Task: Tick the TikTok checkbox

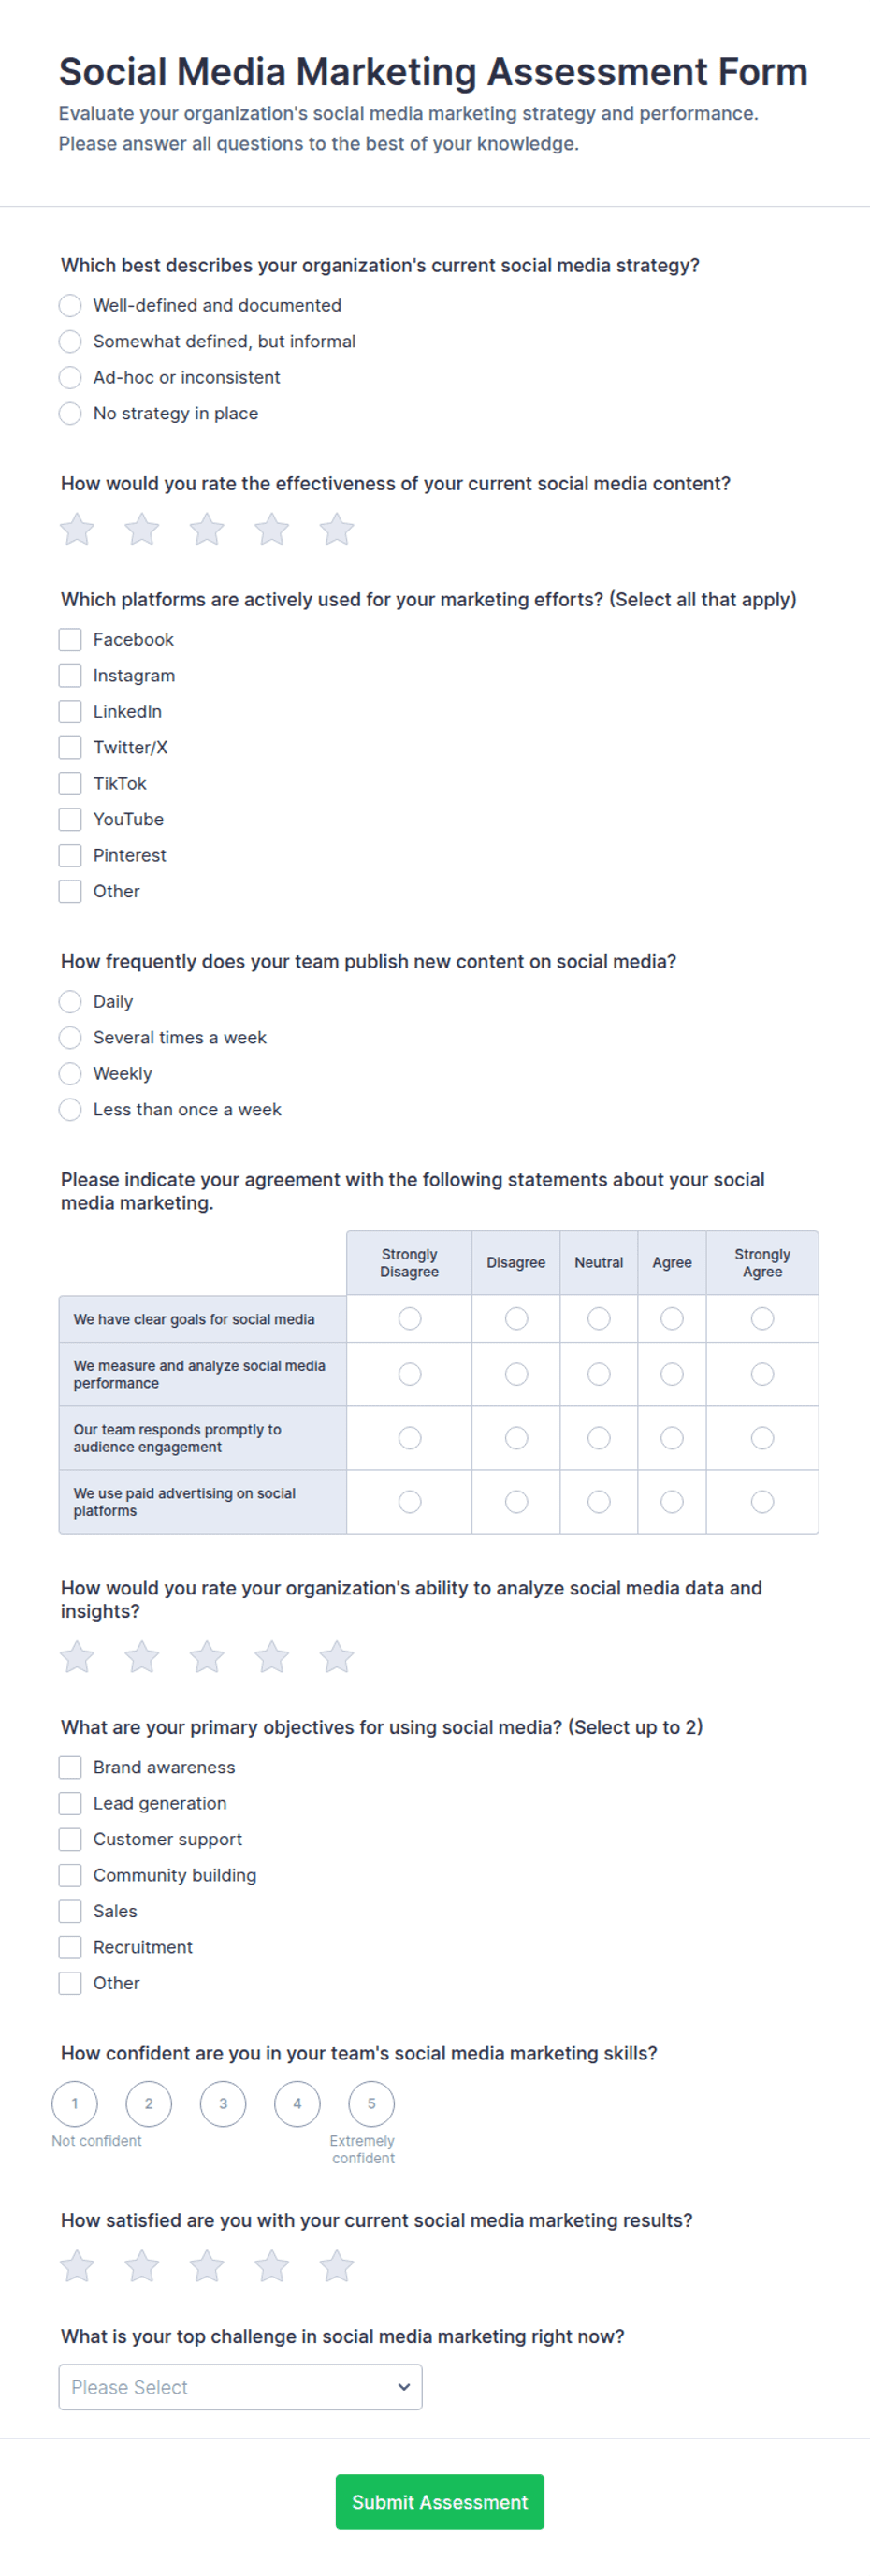Action: tap(70, 784)
